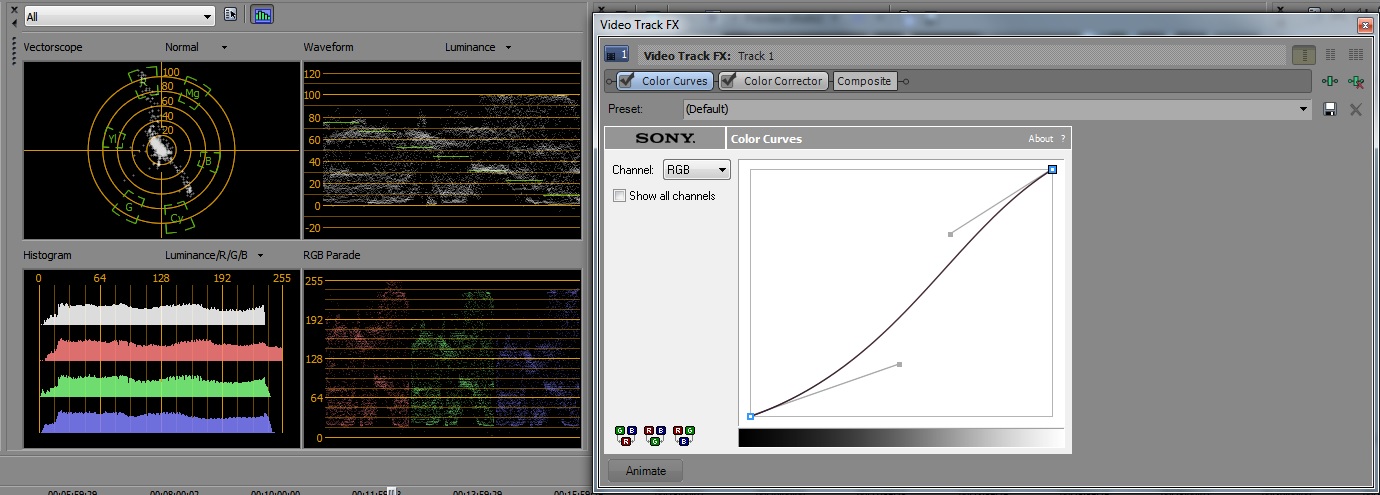Close the Video Track FX window
The height and width of the screenshot is (495, 1380).
(x=1364, y=24)
